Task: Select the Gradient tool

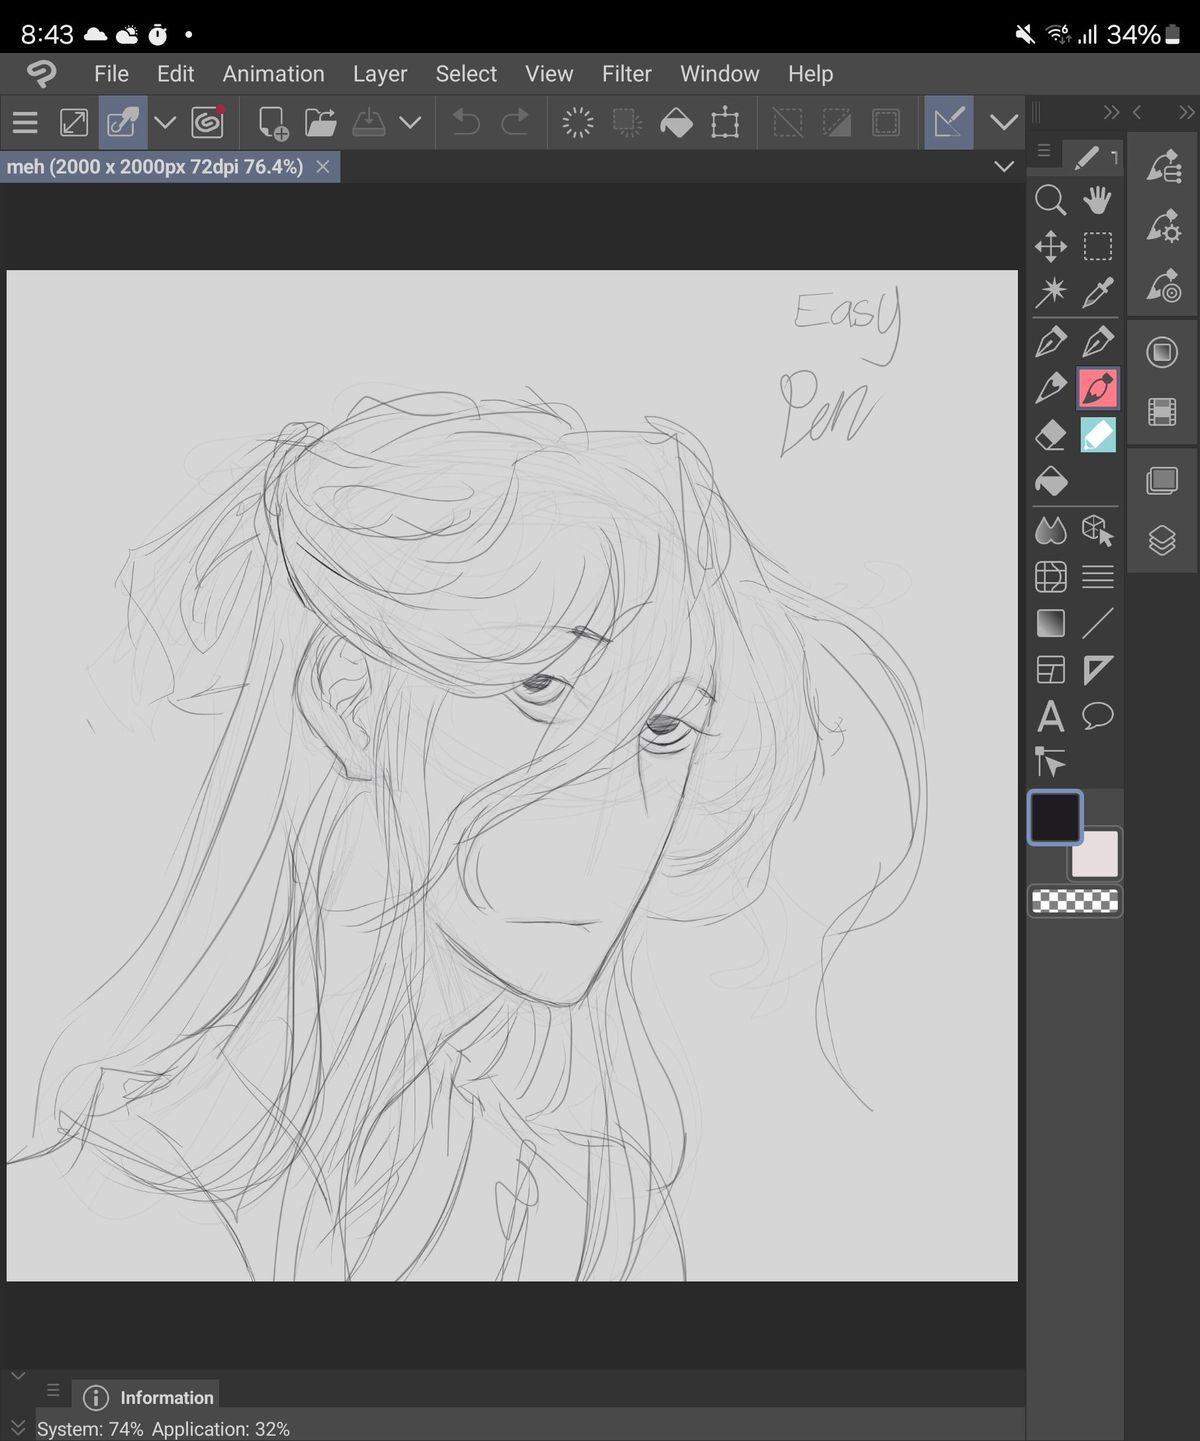Action: click(x=1050, y=623)
